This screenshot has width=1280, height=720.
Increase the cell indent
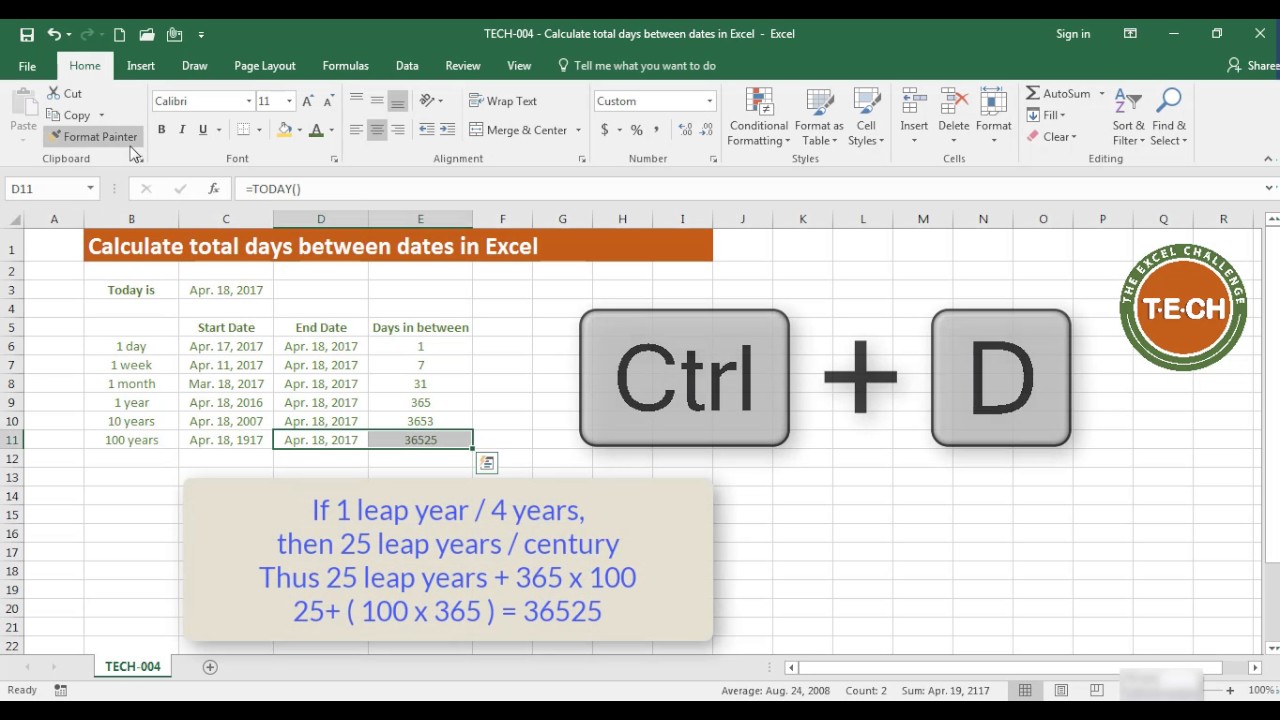coord(447,130)
